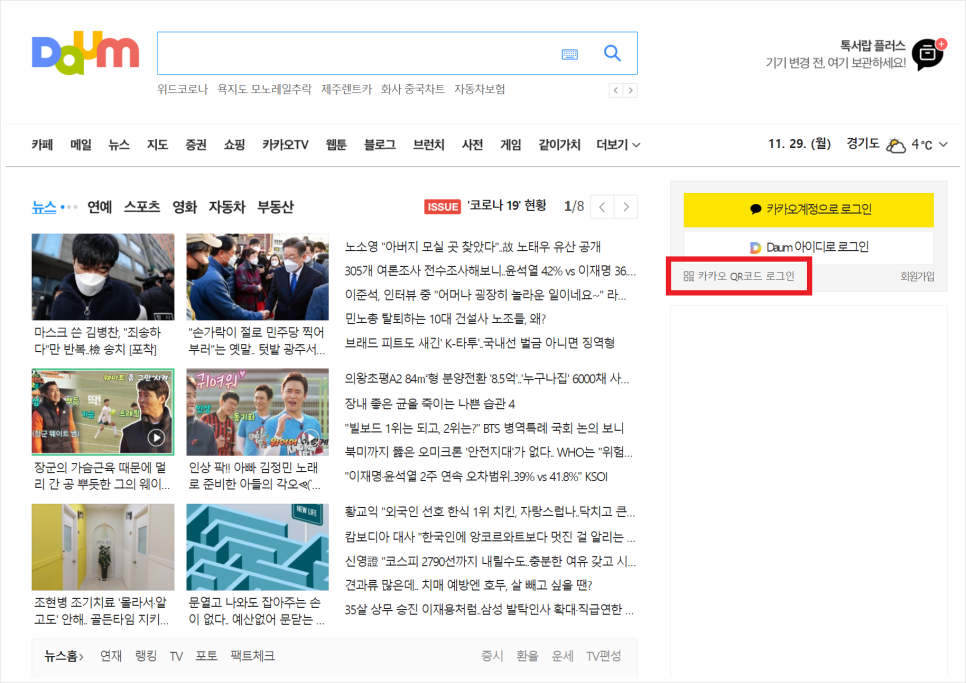This screenshot has width=966, height=683.
Task: Open the 랭킹 link in news footer
Action: tap(146, 656)
